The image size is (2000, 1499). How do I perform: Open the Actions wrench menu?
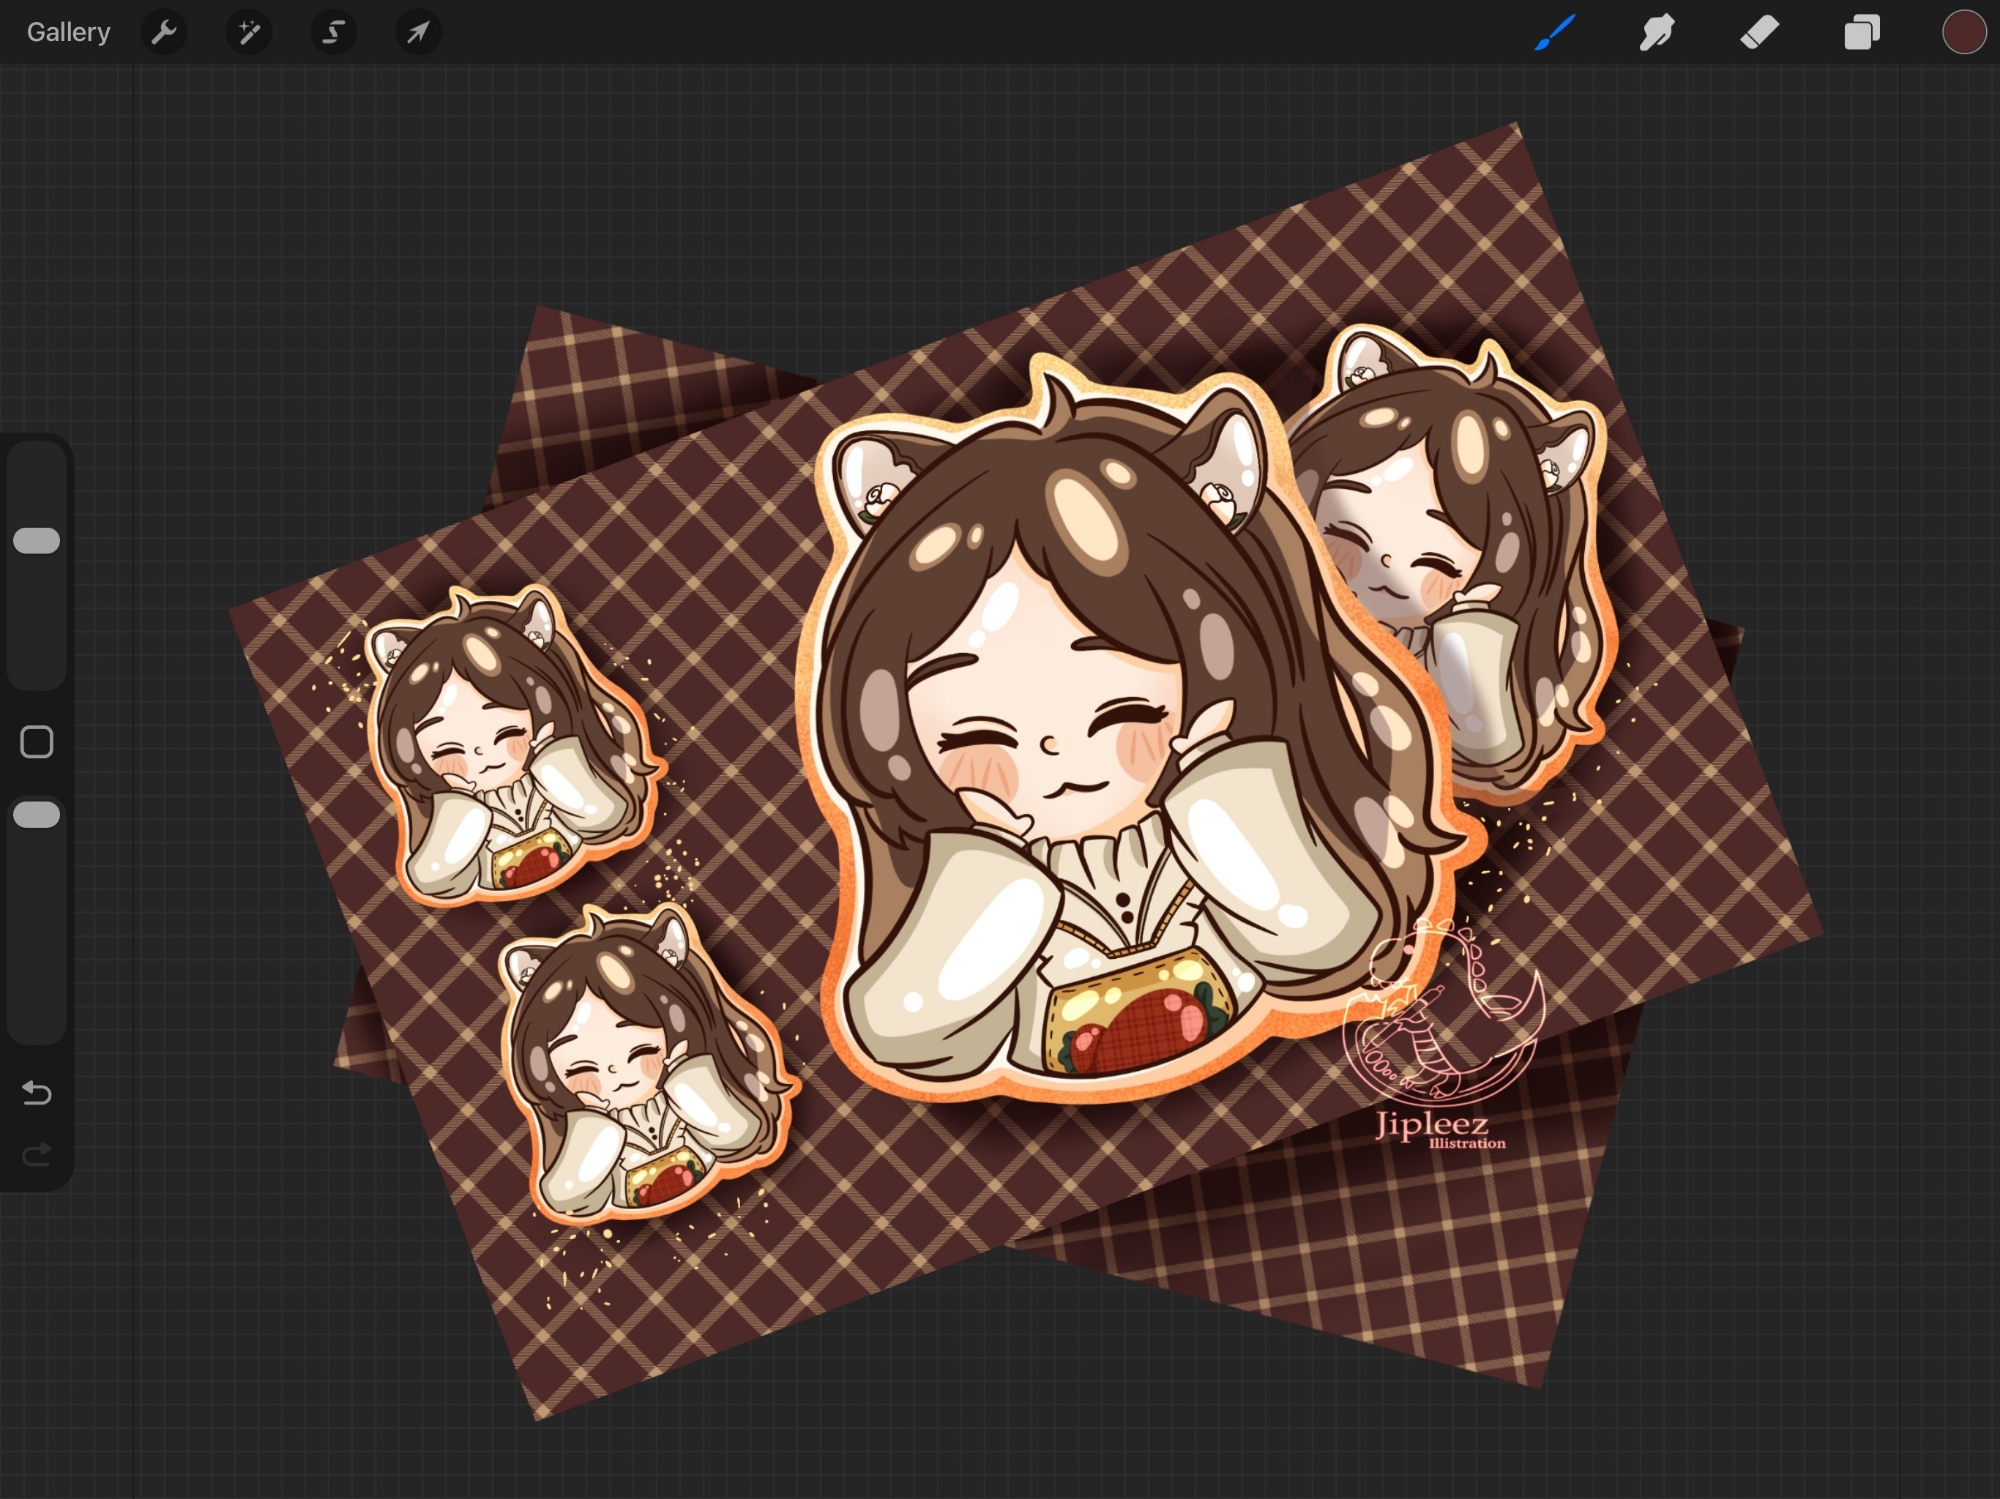coord(164,33)
